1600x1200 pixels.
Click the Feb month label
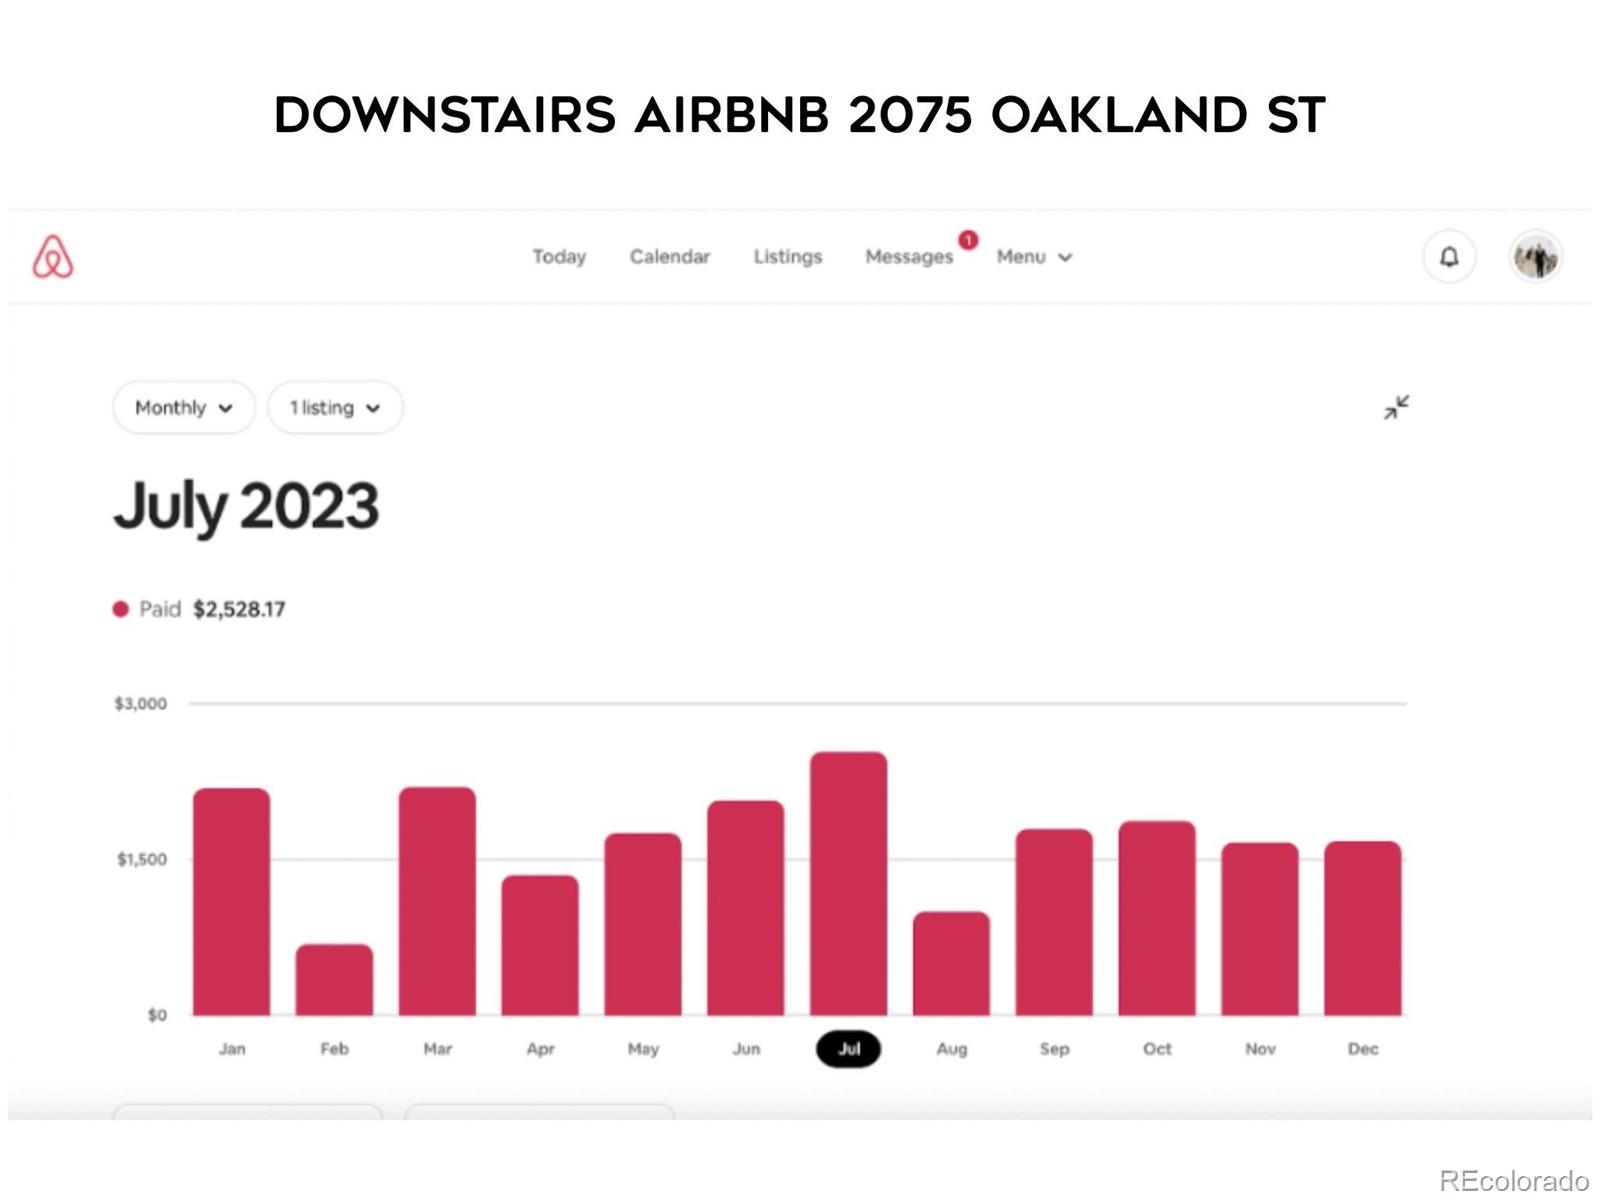pos(335,1049)
